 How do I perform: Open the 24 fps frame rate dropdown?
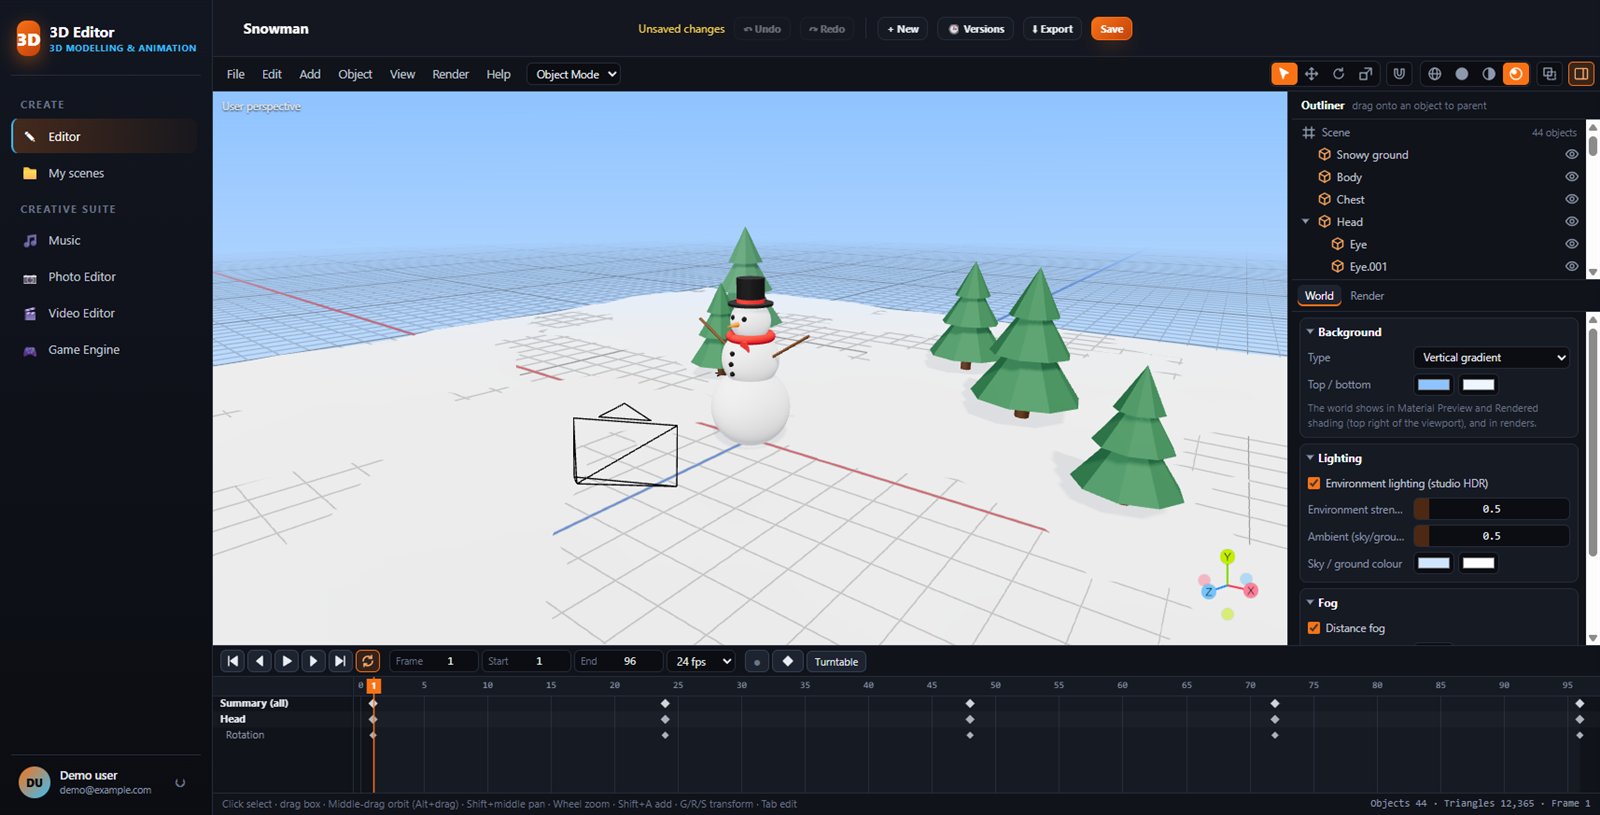701,661
